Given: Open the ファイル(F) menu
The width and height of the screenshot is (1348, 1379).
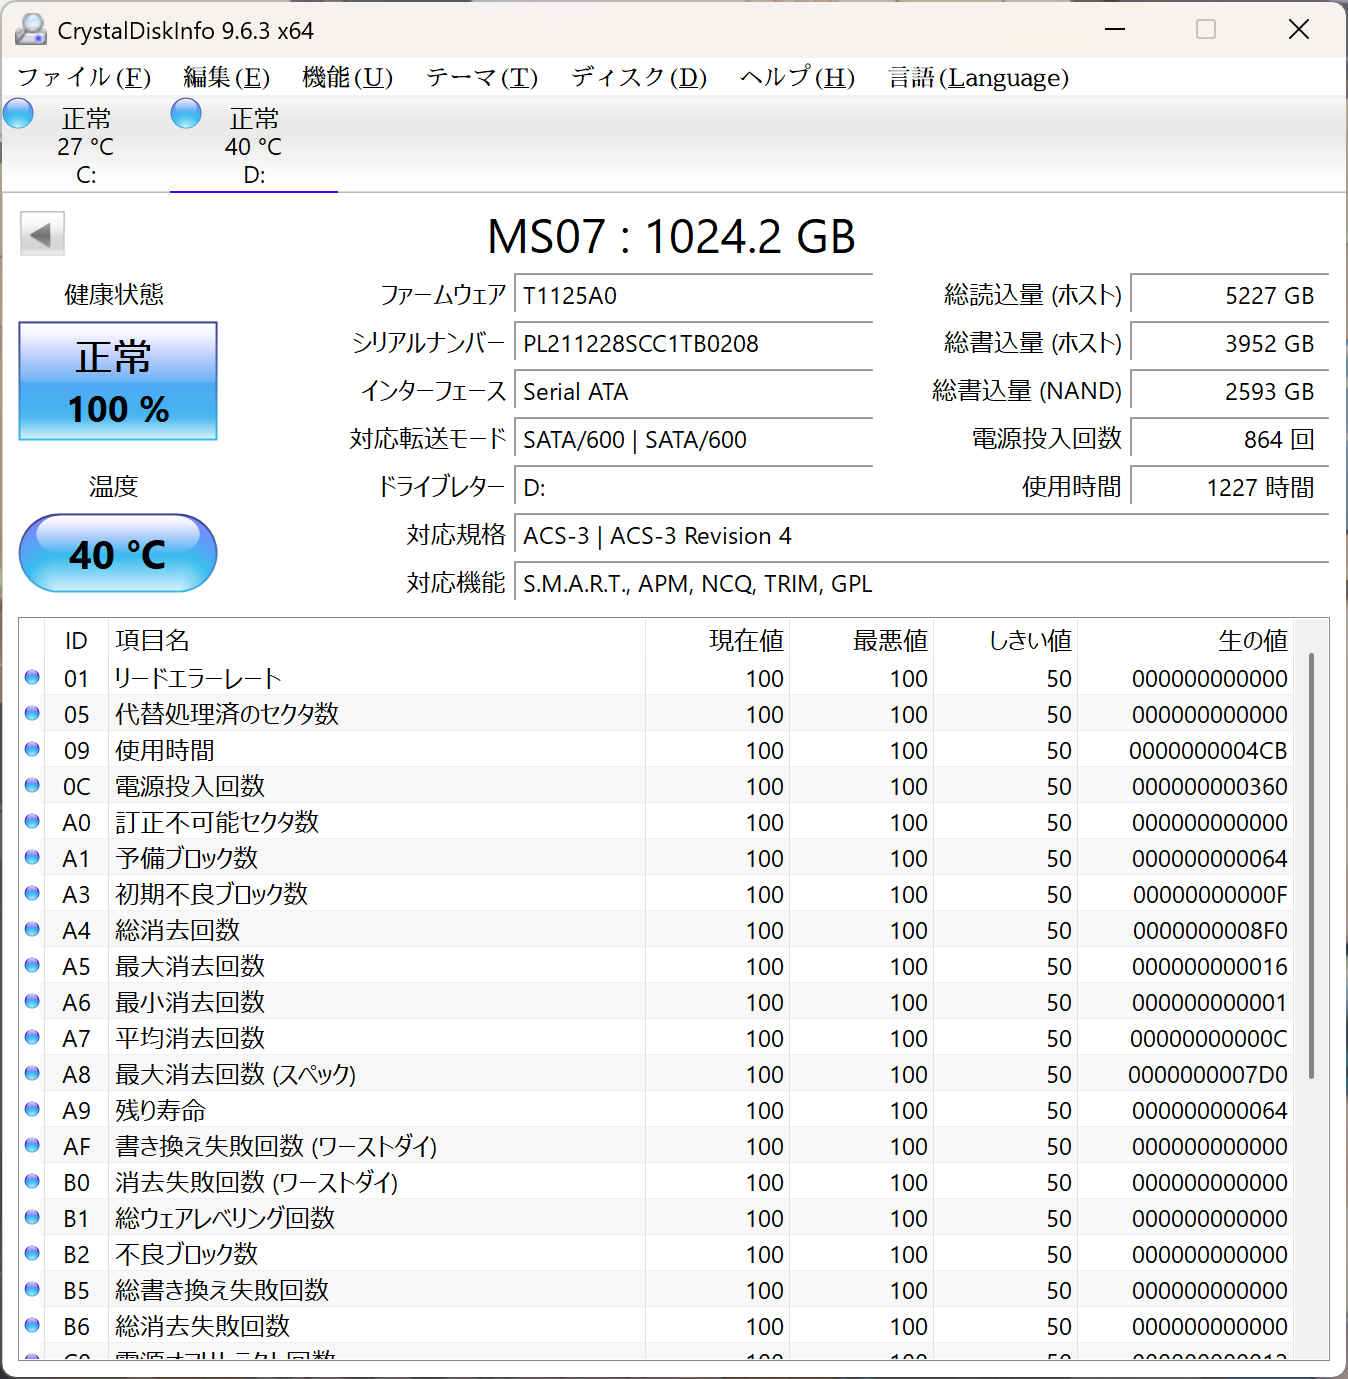Looking at the screenshot, I should pyautogui.click(x=84, y=77).
